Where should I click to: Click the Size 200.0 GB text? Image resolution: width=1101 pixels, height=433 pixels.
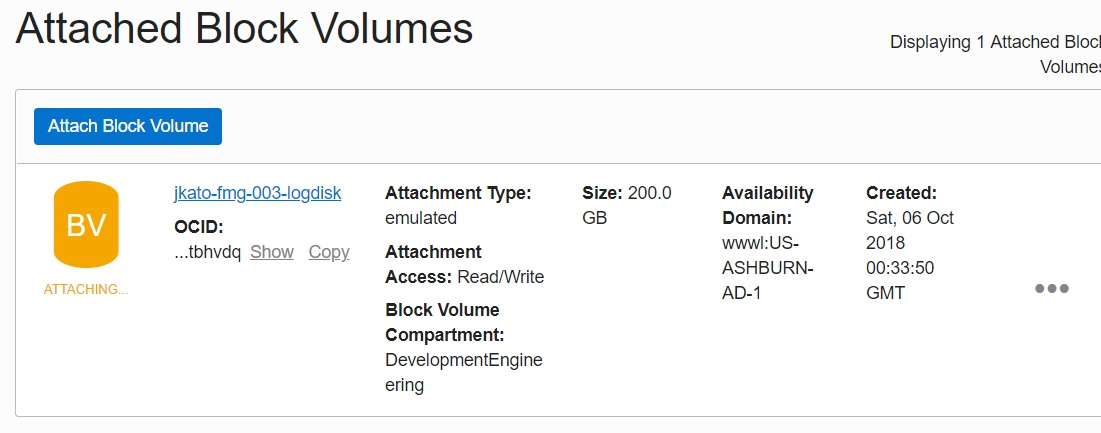coord(626,204)
